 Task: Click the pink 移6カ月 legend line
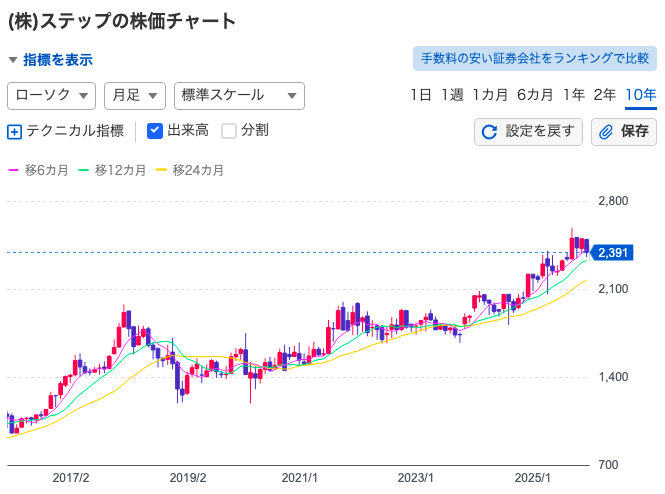[13, 170]
